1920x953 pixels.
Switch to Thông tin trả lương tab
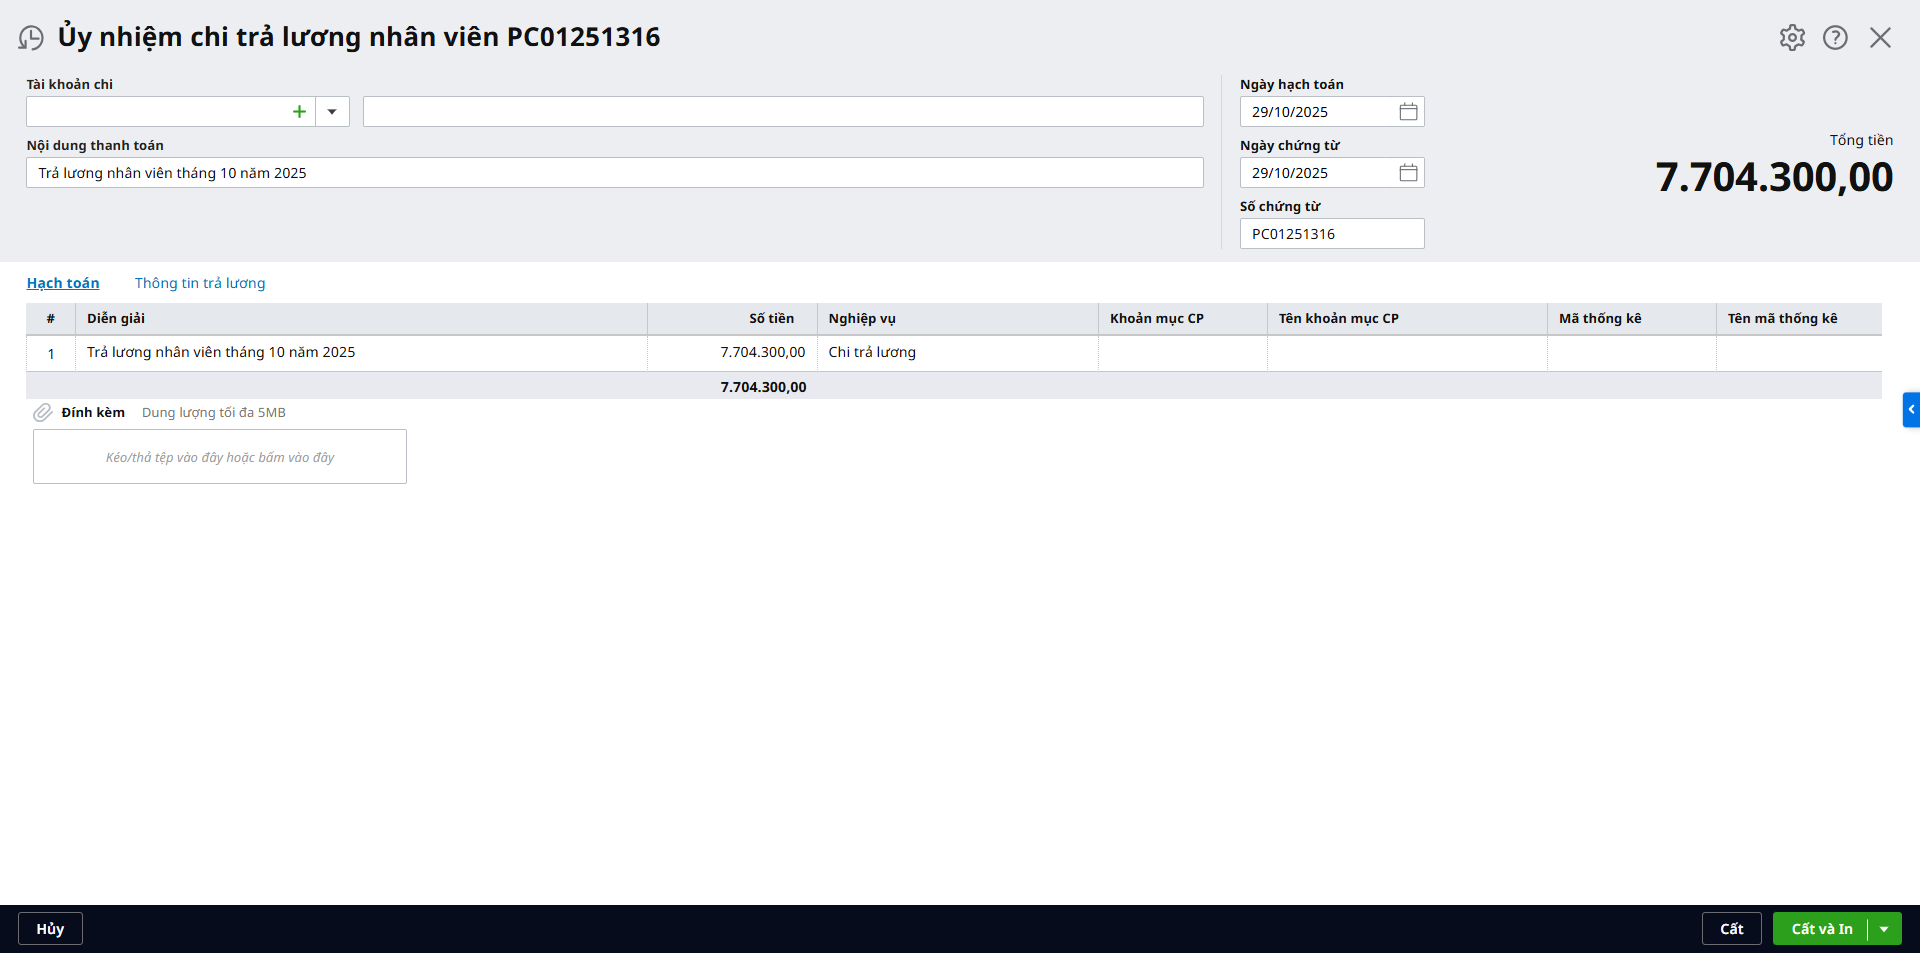[200, 283]
